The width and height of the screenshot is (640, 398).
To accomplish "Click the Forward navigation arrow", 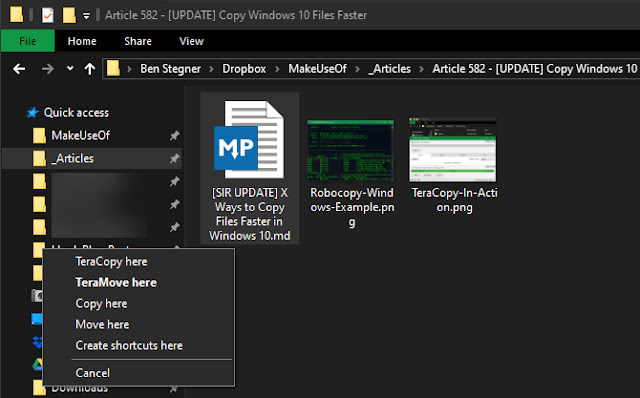I will tap(48, 69).
